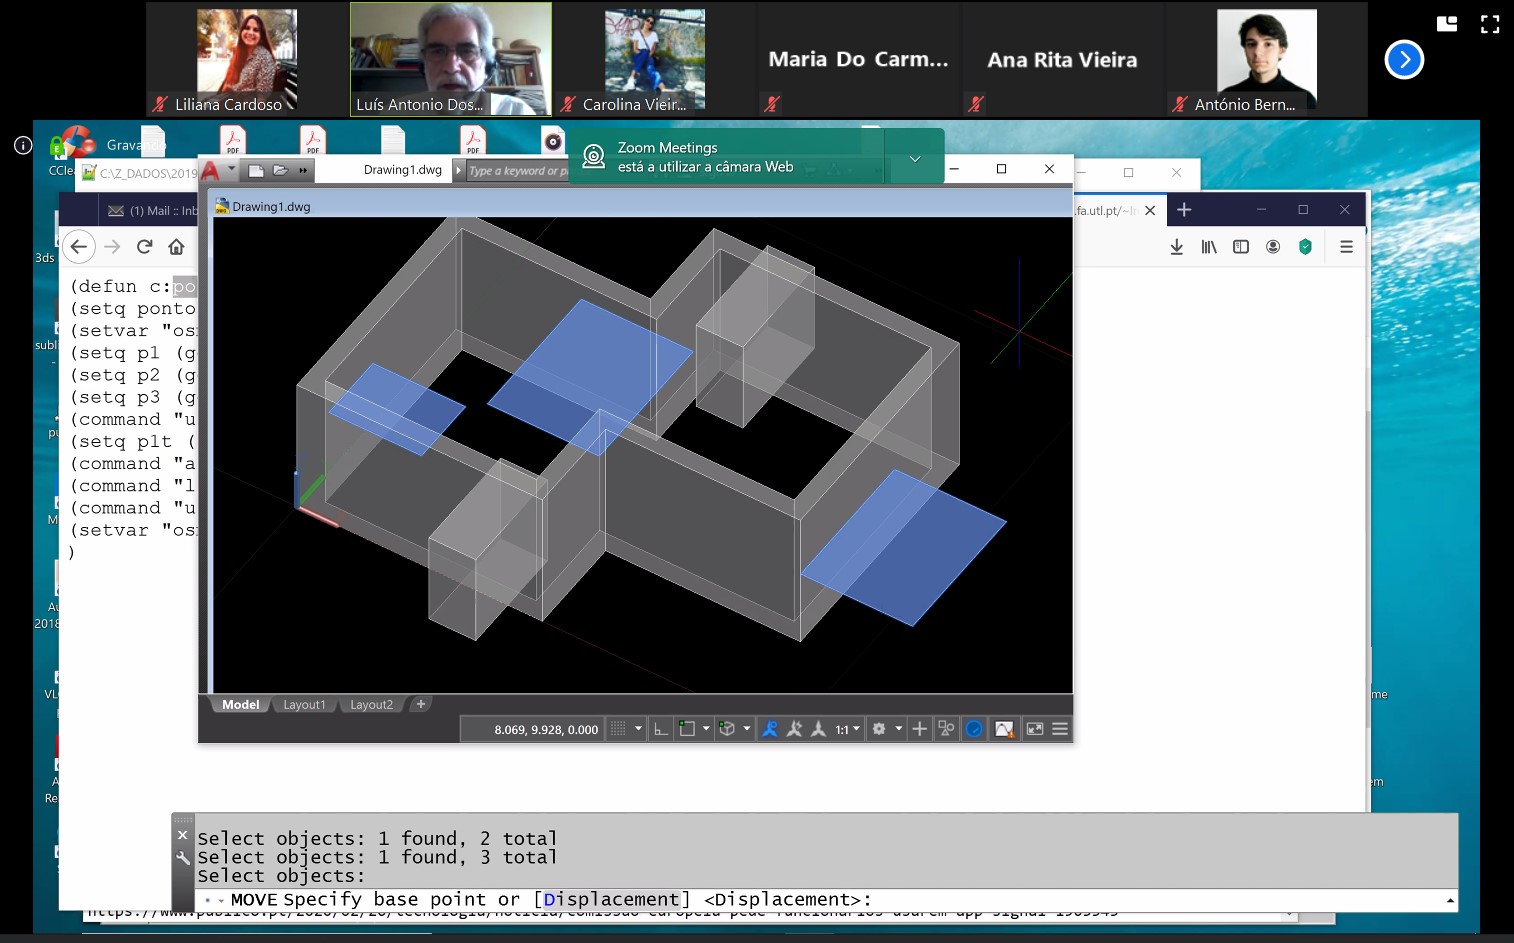Click the annotation monitor plus icon
The height and width of the screenshot is (943, 1514).
pyautogui.click(x=920, y=729)
